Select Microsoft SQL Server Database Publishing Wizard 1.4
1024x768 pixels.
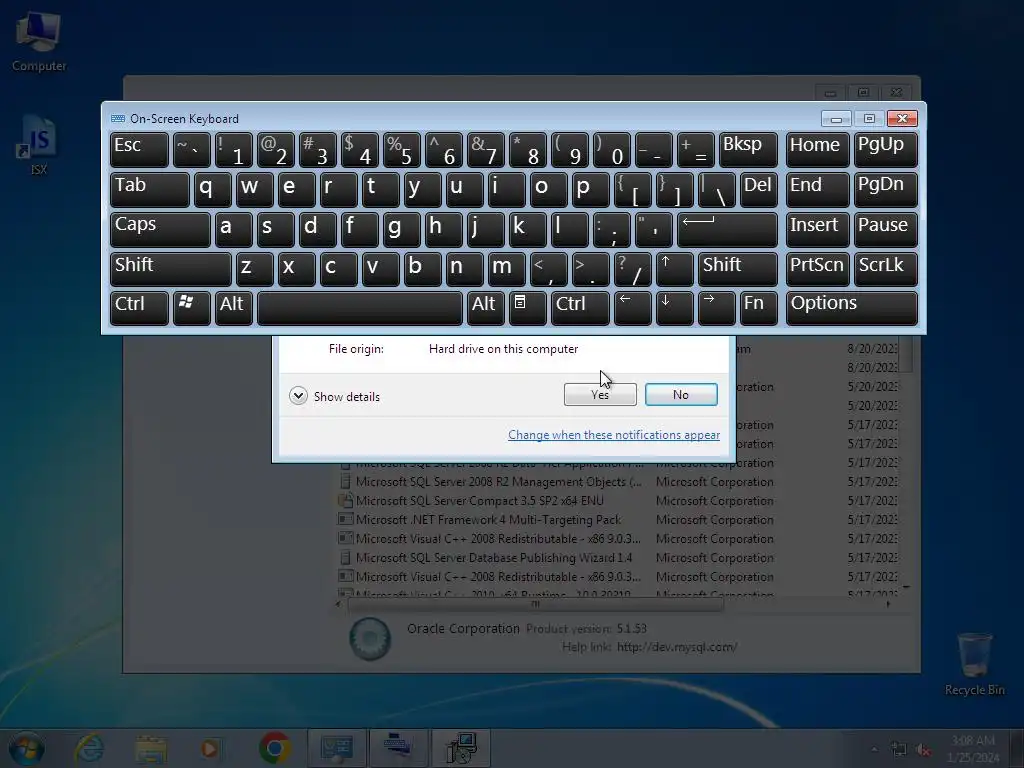pyautogui.click(x=494, y=558)
